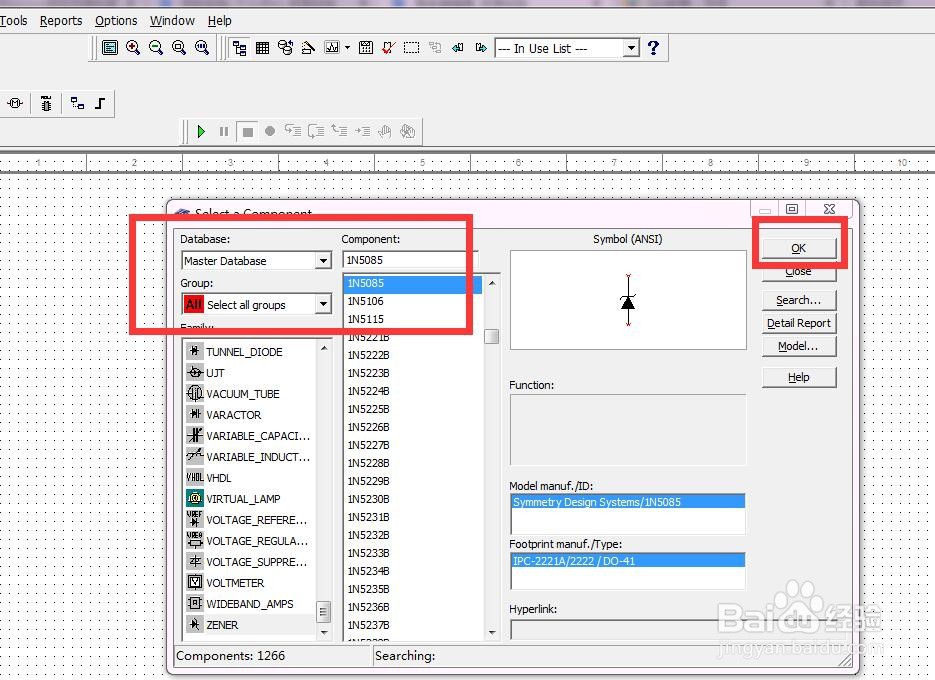Screen dimensions: 935x680
Task: Open the Postprocessor icon
Action: pyautogui.click(x=366, y=48)
